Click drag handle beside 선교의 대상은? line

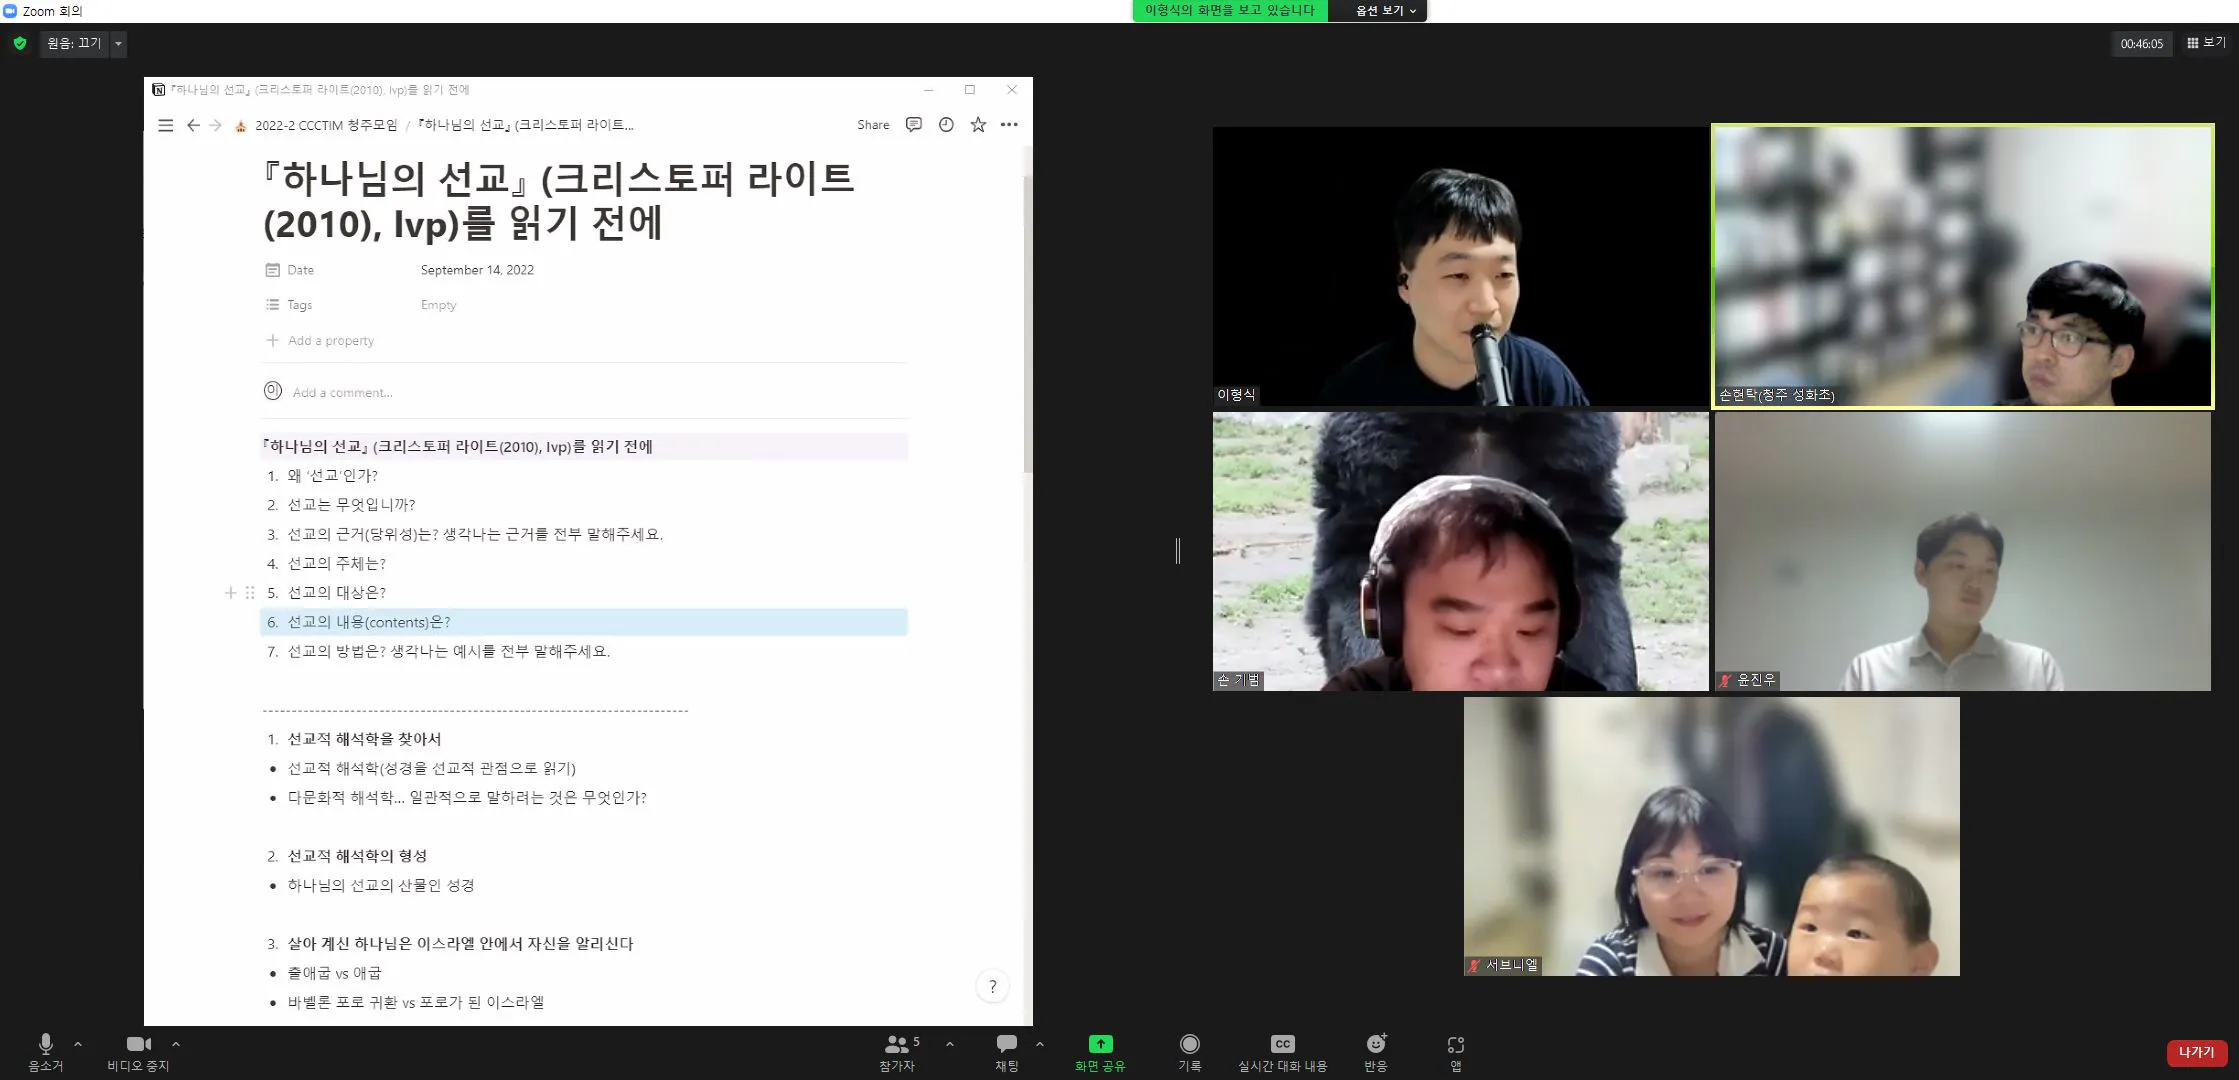click(250, 593)
